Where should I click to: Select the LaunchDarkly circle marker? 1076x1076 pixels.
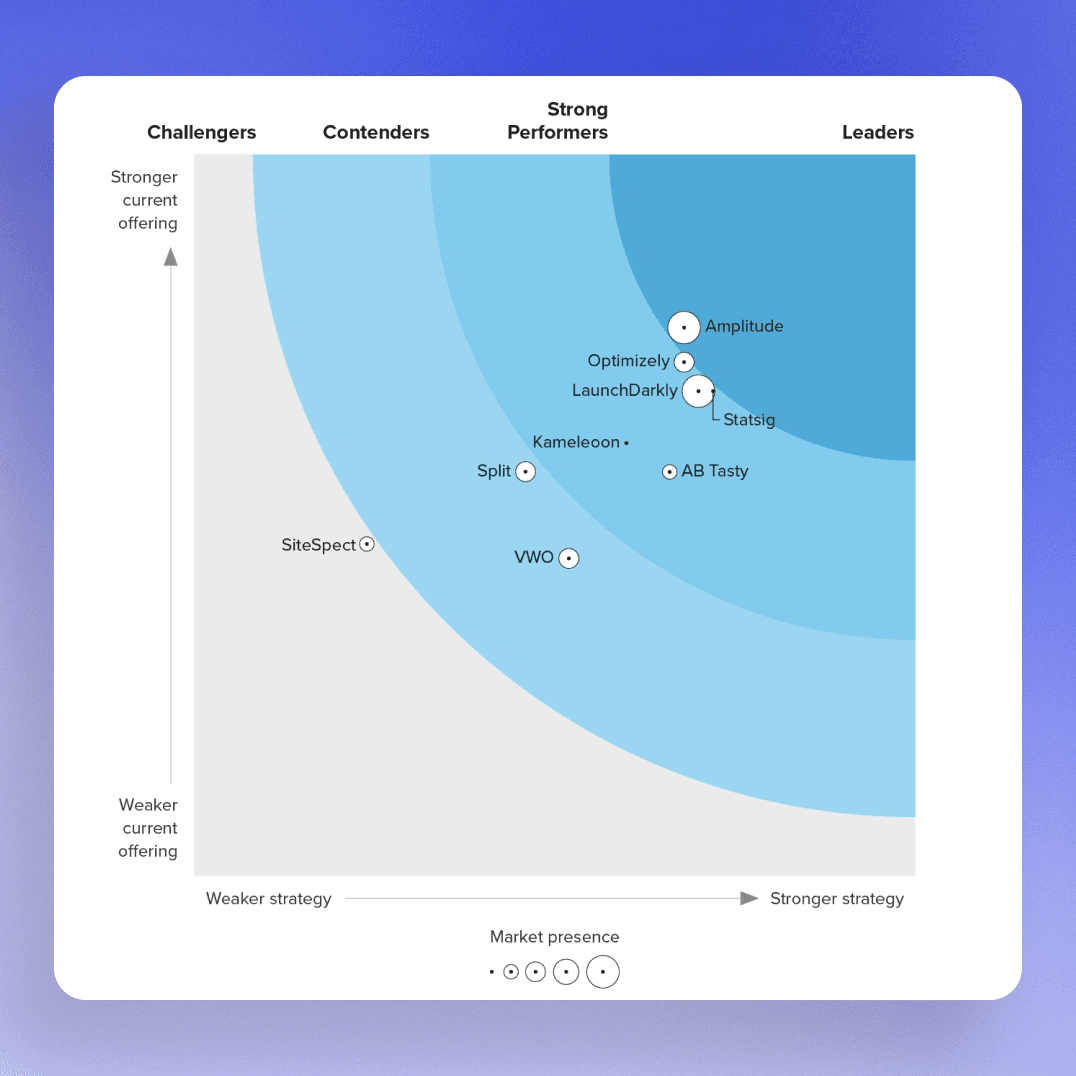pos(698,390)
